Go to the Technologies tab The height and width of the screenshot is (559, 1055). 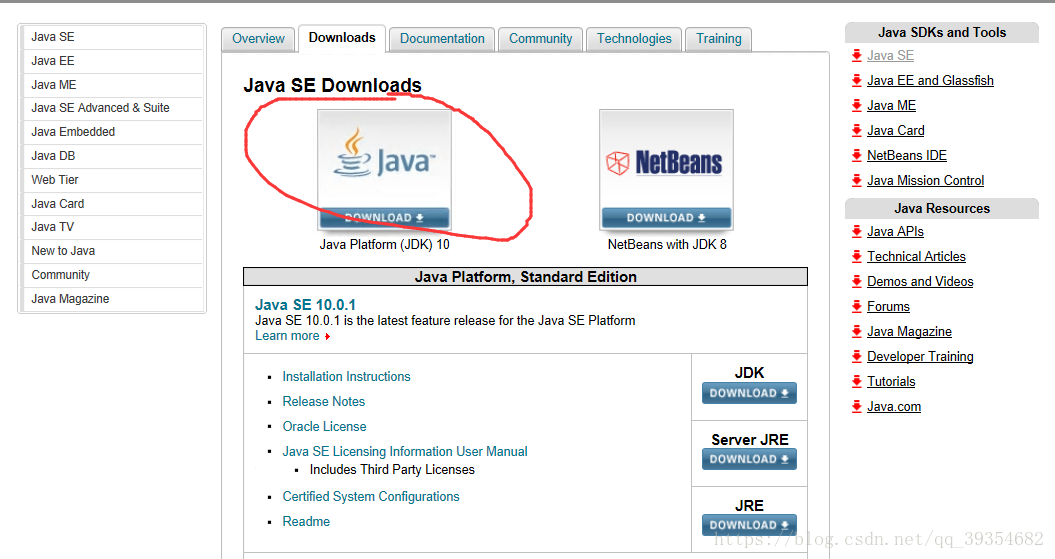(634, 39)
